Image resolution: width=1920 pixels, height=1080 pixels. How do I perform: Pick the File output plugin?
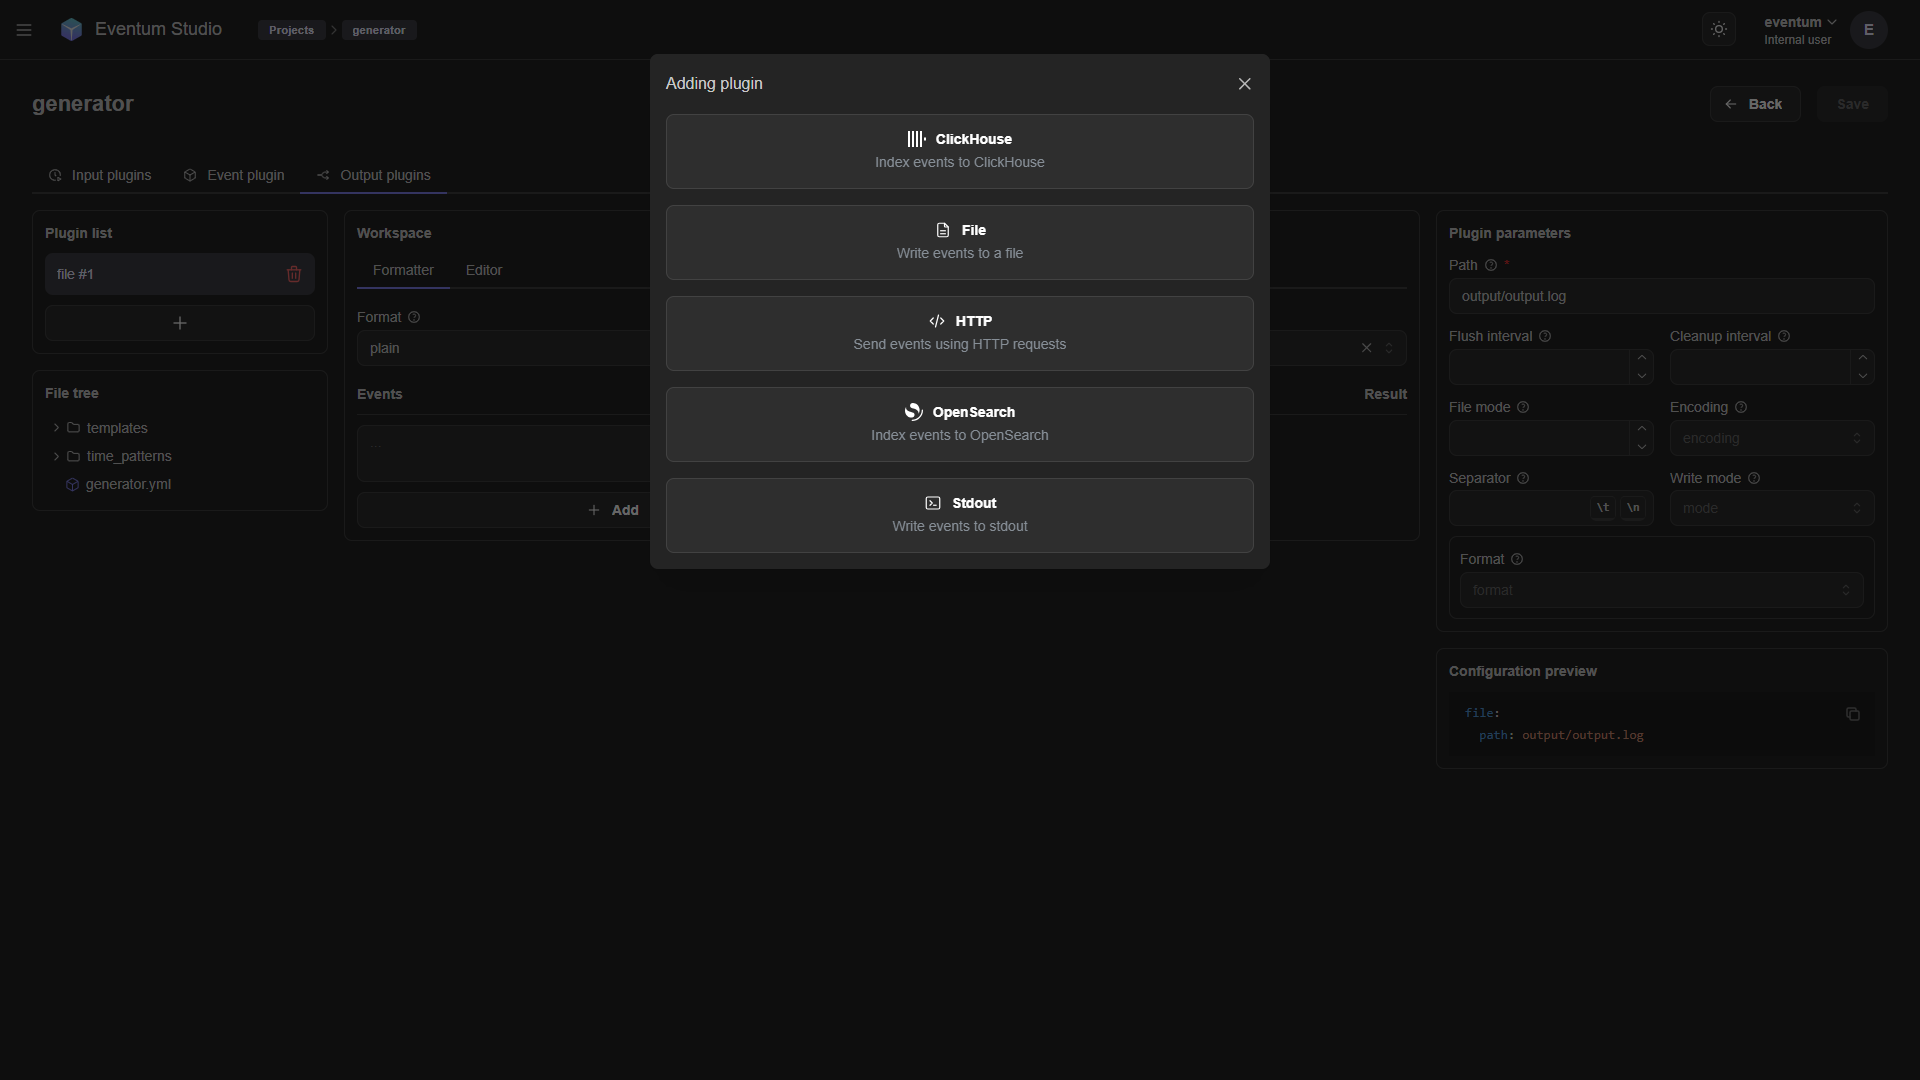(959, 242)
